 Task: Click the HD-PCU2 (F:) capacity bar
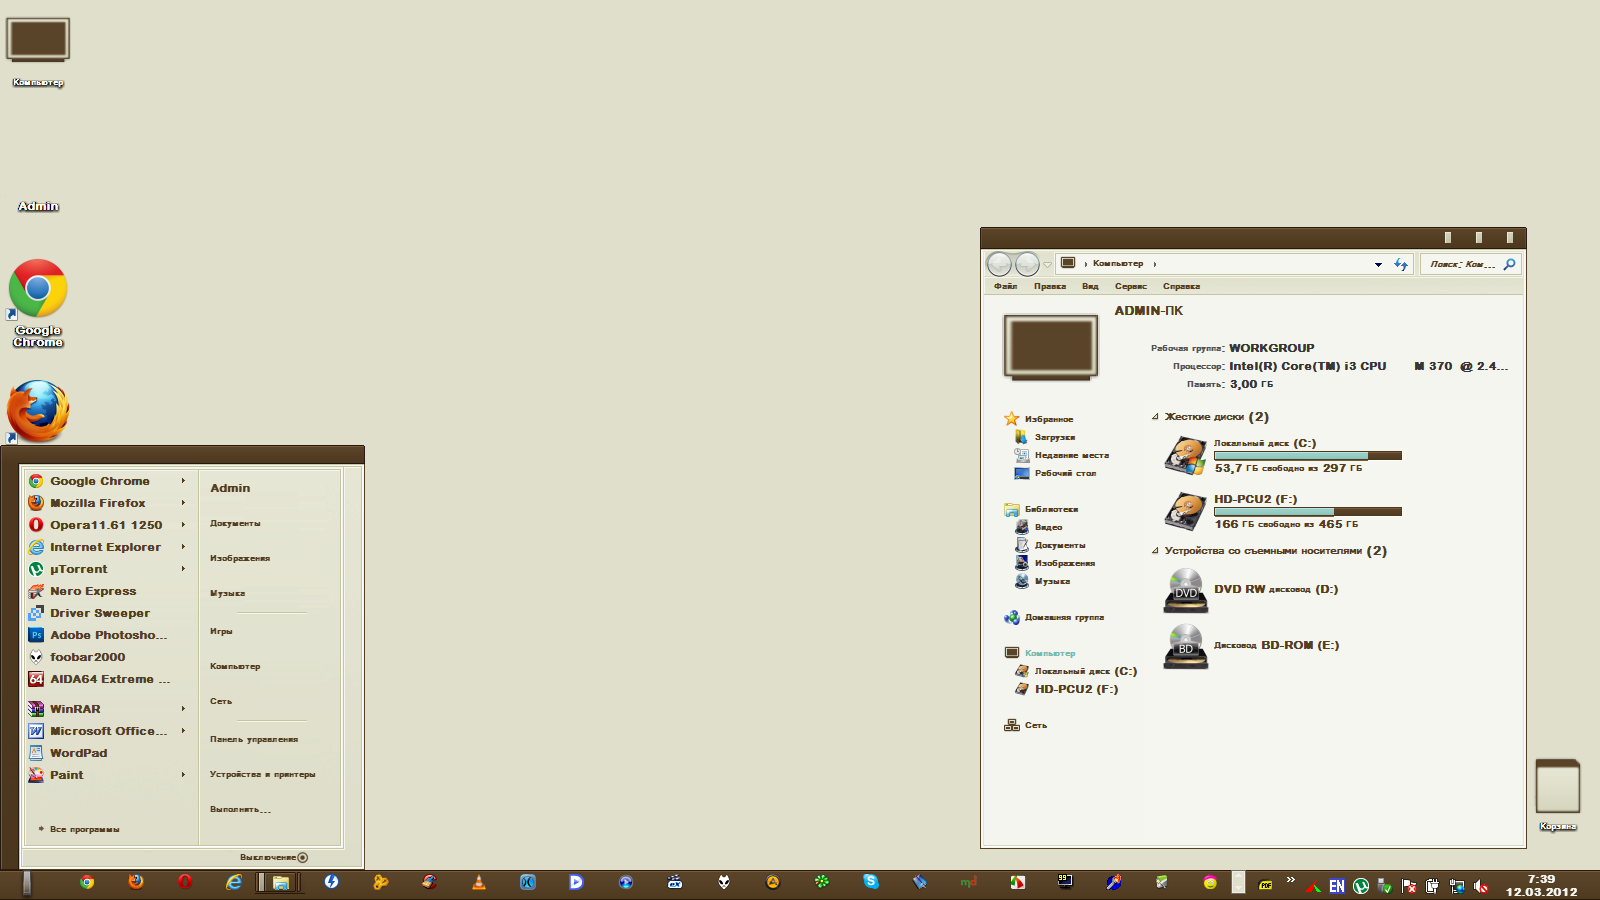tap(1307, 511)
